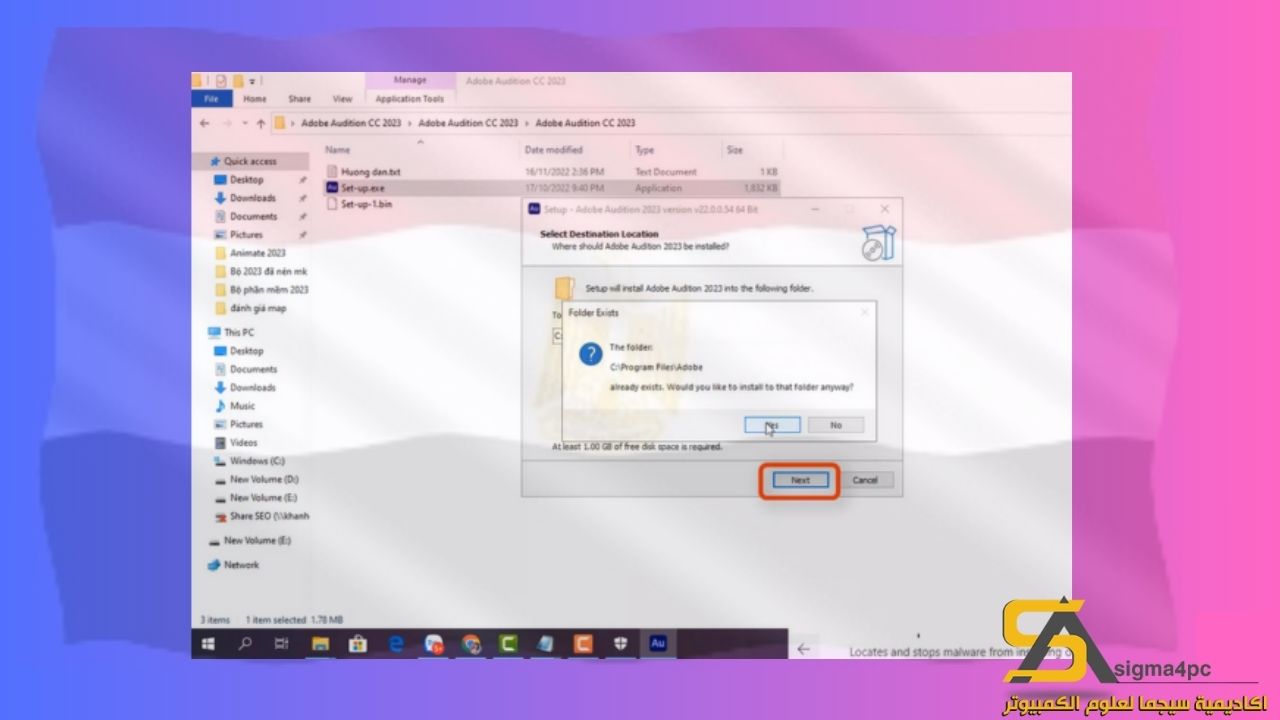This screenshot has height=720, width=1280.
Task: Select the Set-up-1.bin file name
Action: (x=366, y=204)
